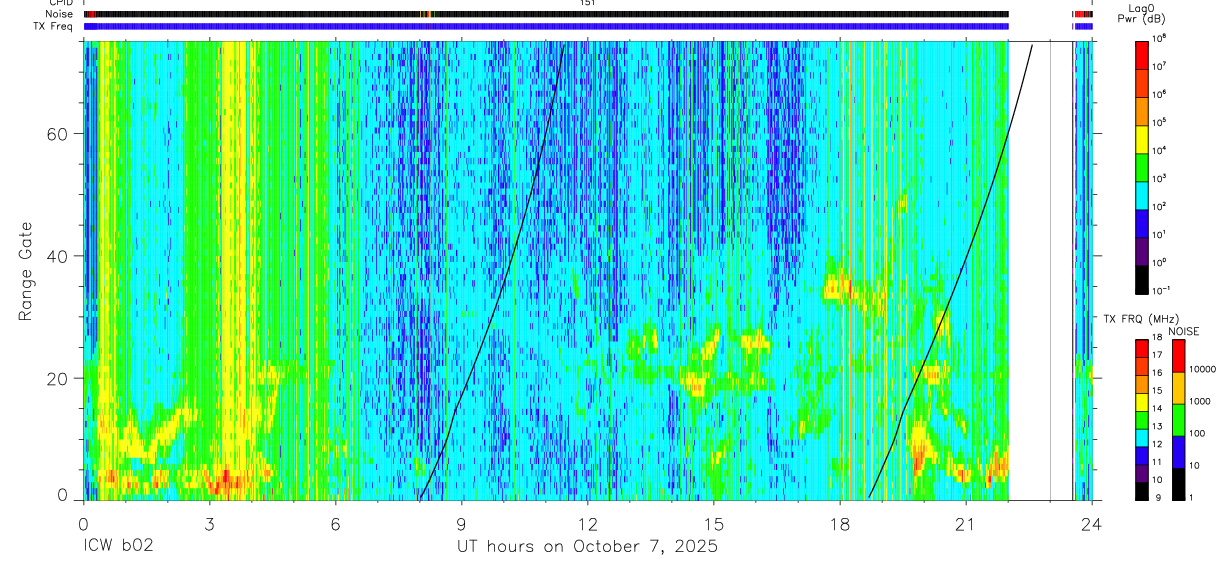
Task: Click the blue 11–12 MHz segment of the TX FRQ colorbar
Action: [x=1141, y=455]
